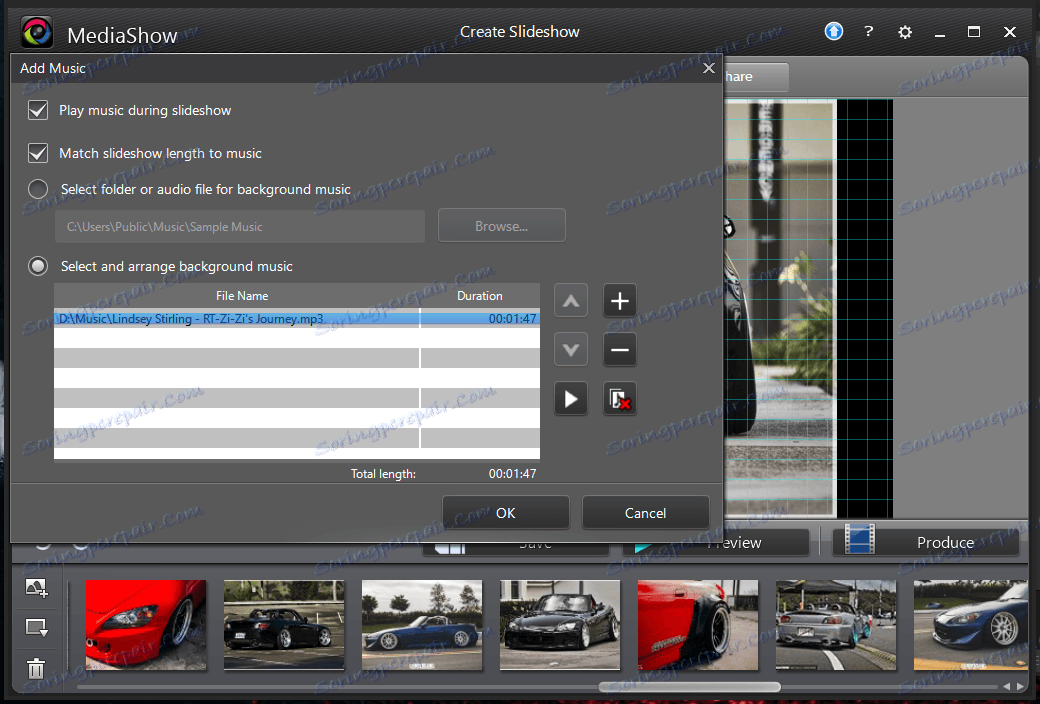
Task: Toggle Match slideshow length to music
Action: point(39,153)
